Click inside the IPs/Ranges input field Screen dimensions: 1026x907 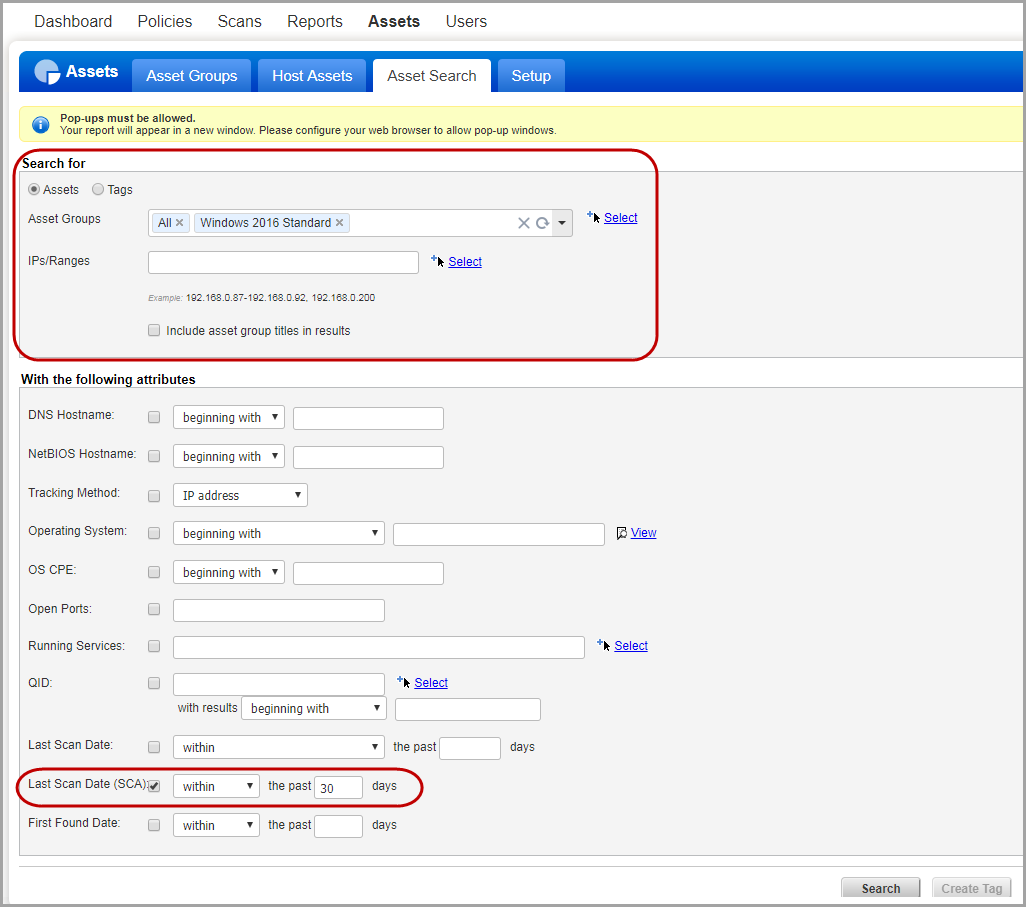(283, 261)
